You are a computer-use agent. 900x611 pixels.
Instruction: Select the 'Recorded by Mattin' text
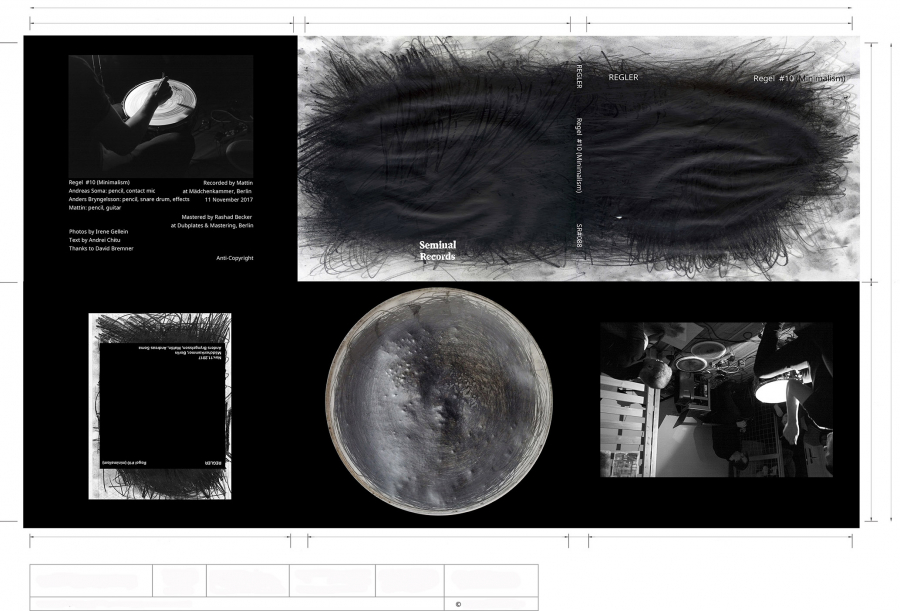(x=228, y=183)
